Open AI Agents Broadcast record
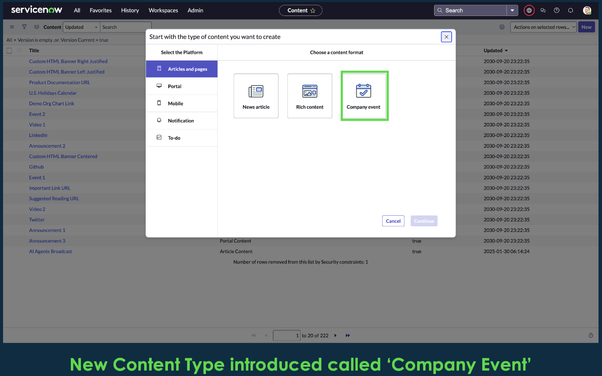Screen dimensions: 602x376 [51, 251]
